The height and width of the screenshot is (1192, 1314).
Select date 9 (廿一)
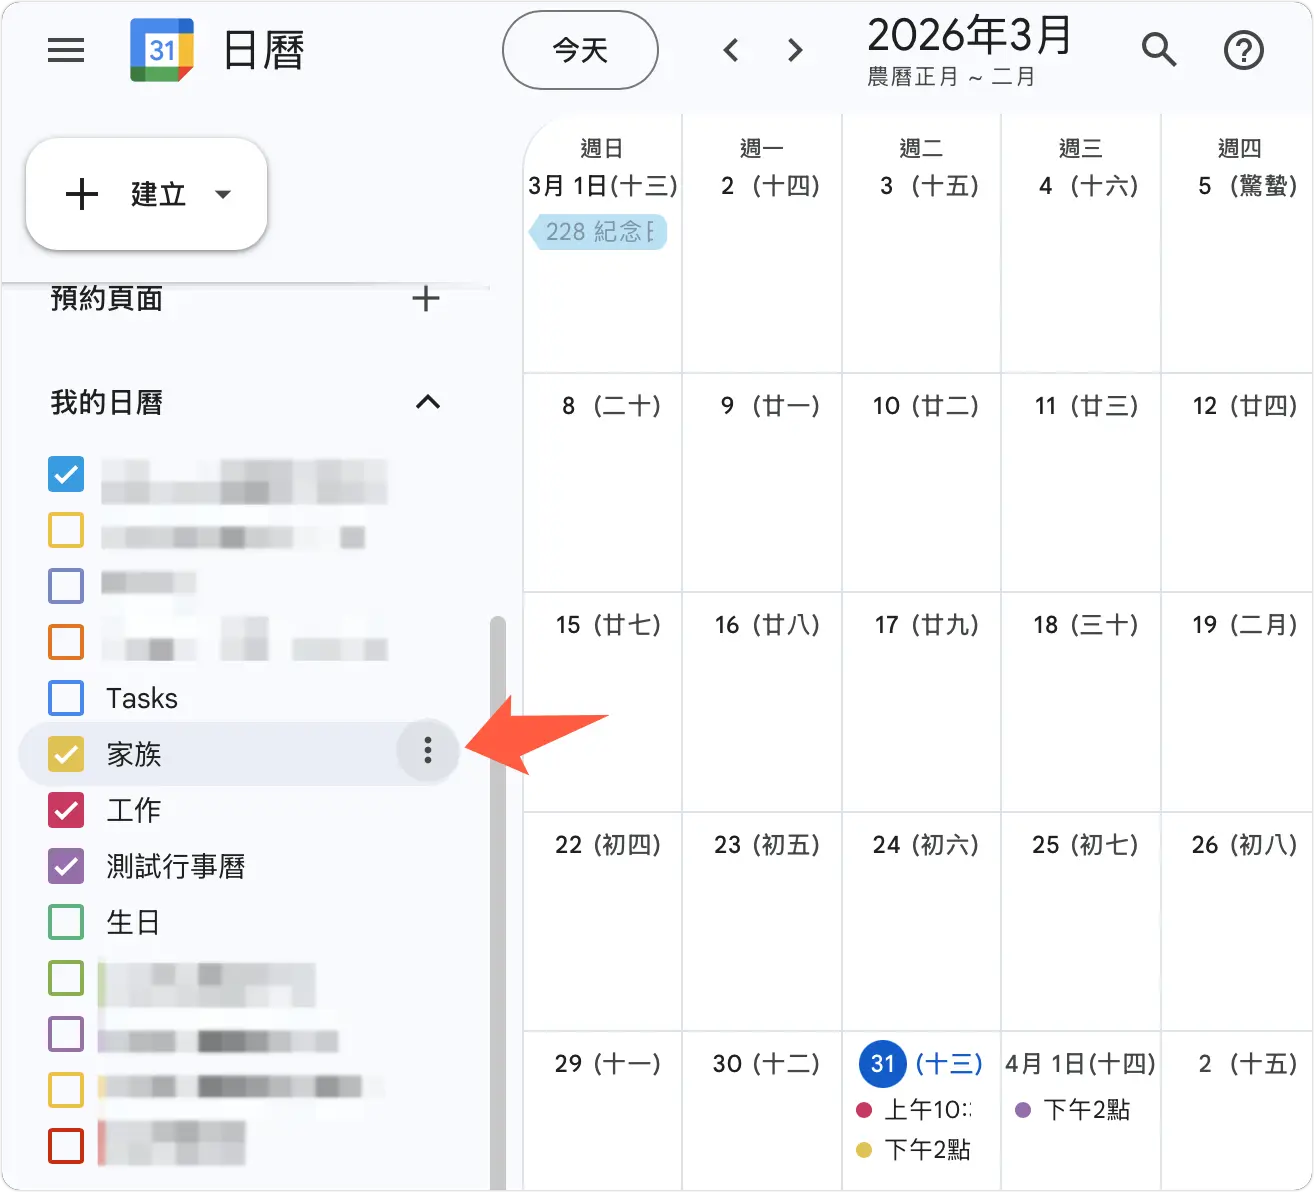pos(770,406)
